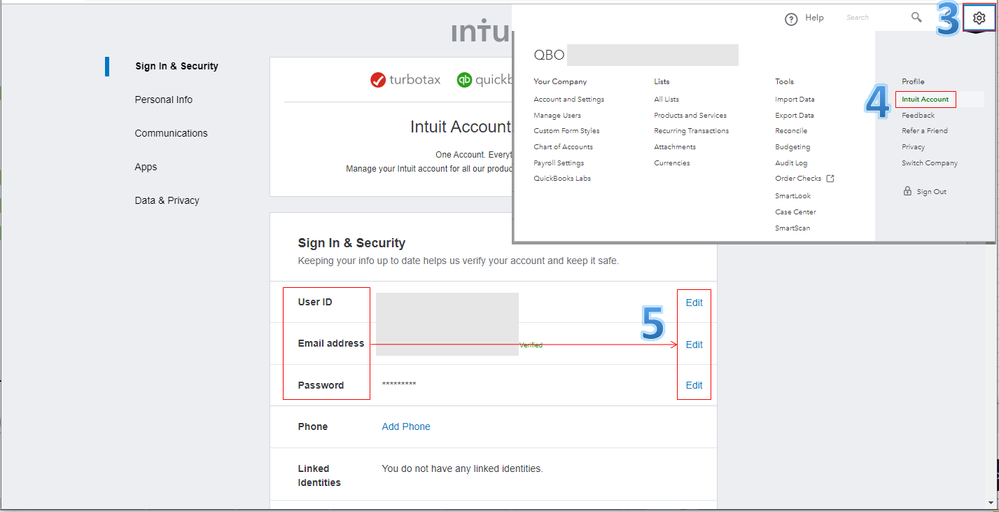Screen dimensions: 999x512
Task: Open Account and Settings menu item
Action: pos(569,99)
